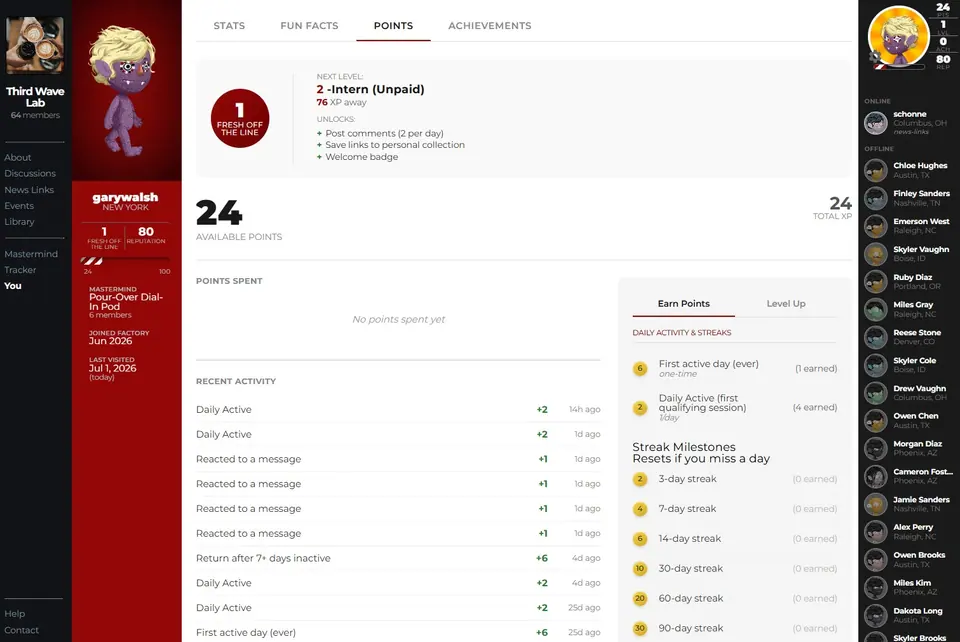Viewport: 960px width, 642px height.
Task: Click Dakota Long's avatar icon
Action: point(876,616)
